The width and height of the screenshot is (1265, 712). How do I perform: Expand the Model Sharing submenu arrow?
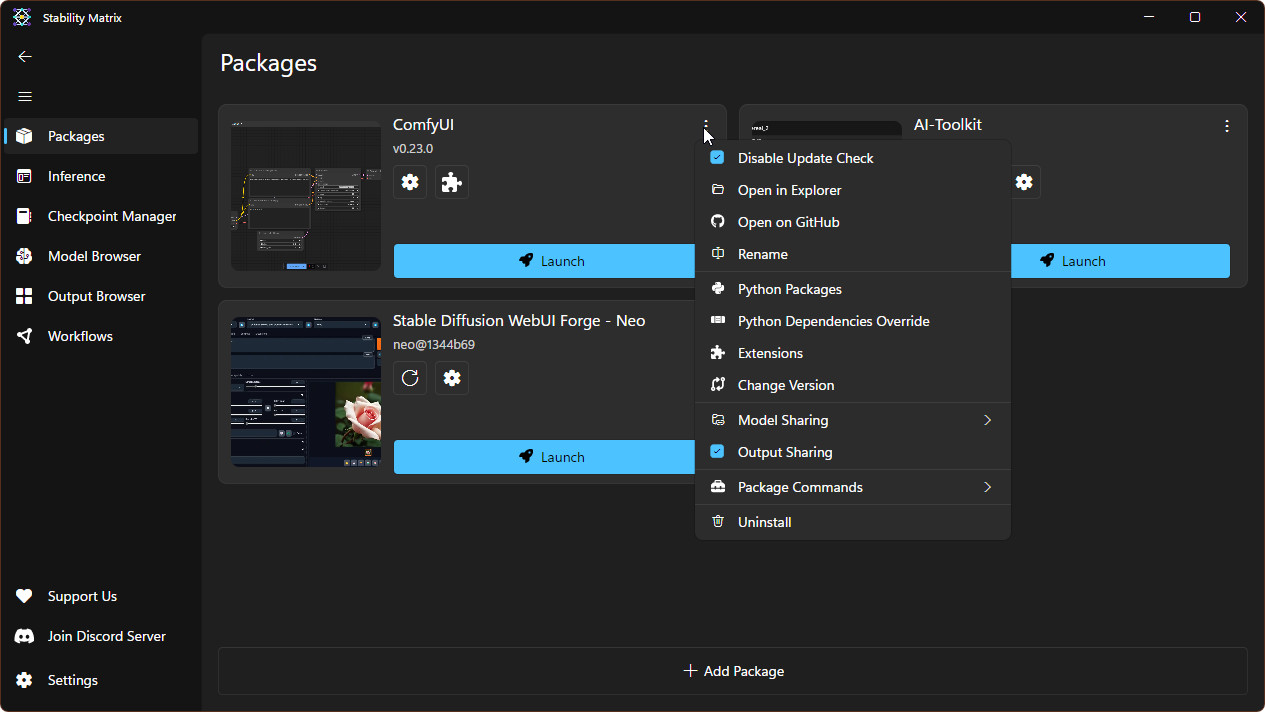click(x=987, y=420)
